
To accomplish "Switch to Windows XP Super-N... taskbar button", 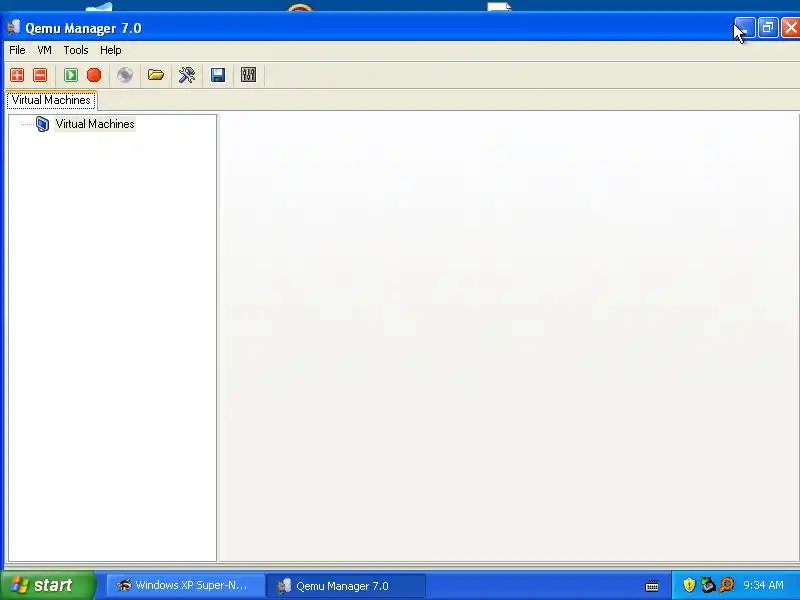I will tap(185, 586).
